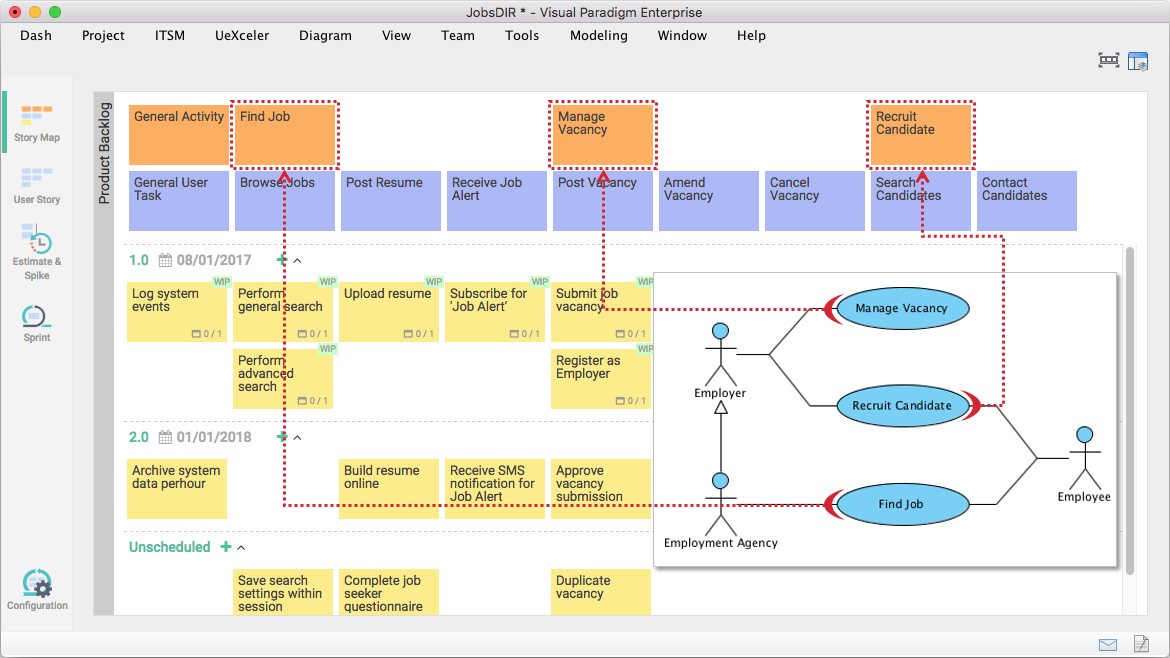
Task: Click the plus button next to Unscheduled
Action: [225, 547]
